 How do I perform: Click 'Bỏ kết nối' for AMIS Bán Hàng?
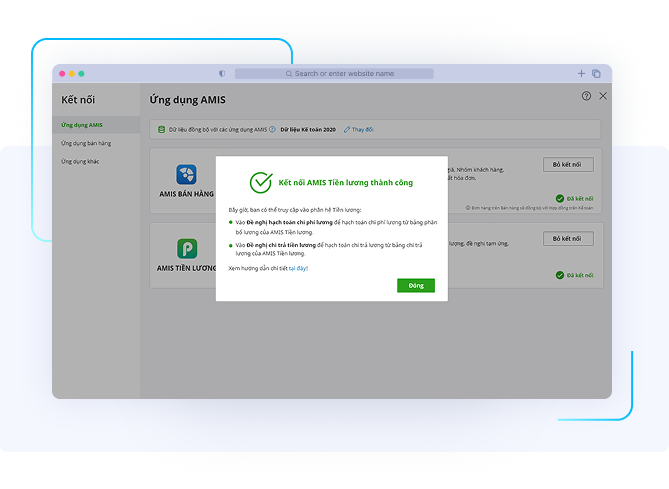570,164
